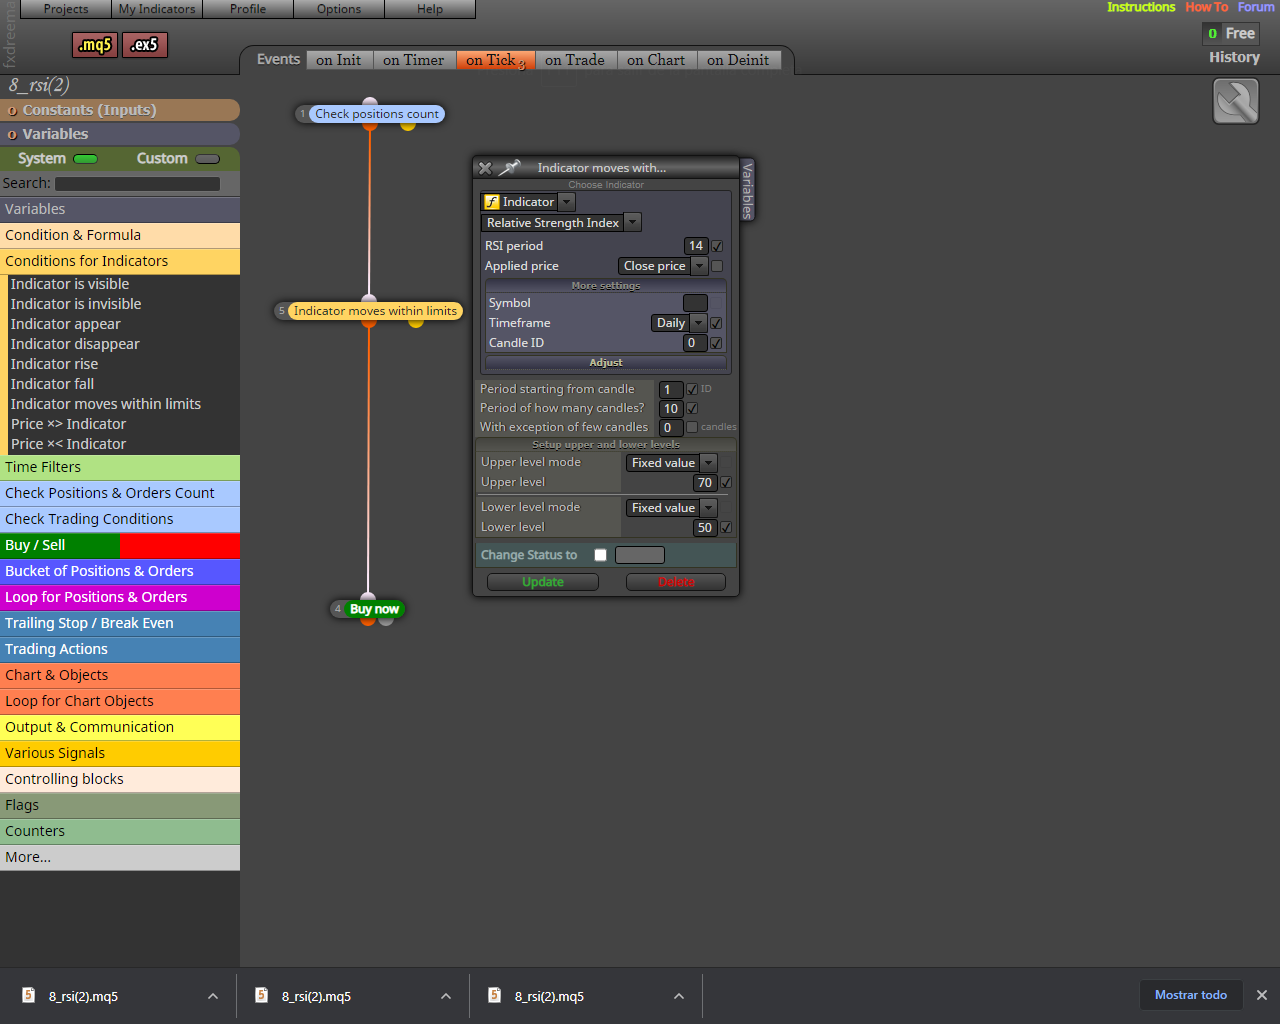Open the Upper level mode dropdown

pos(708,463)
